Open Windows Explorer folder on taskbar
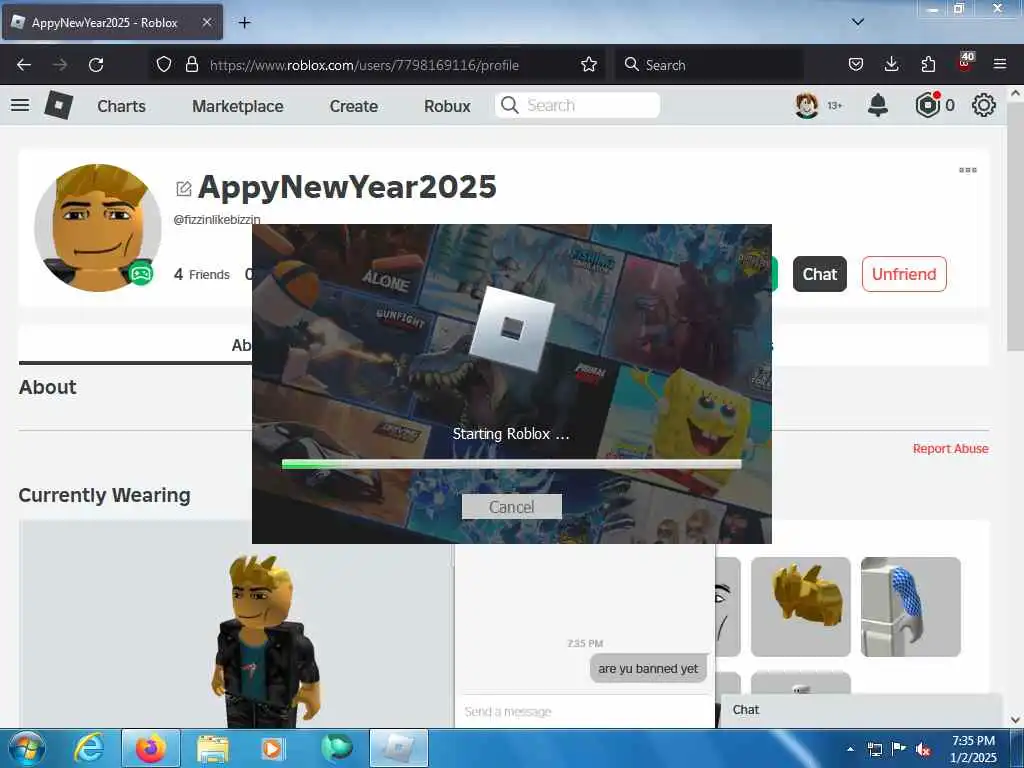 (x=212, y=748)
